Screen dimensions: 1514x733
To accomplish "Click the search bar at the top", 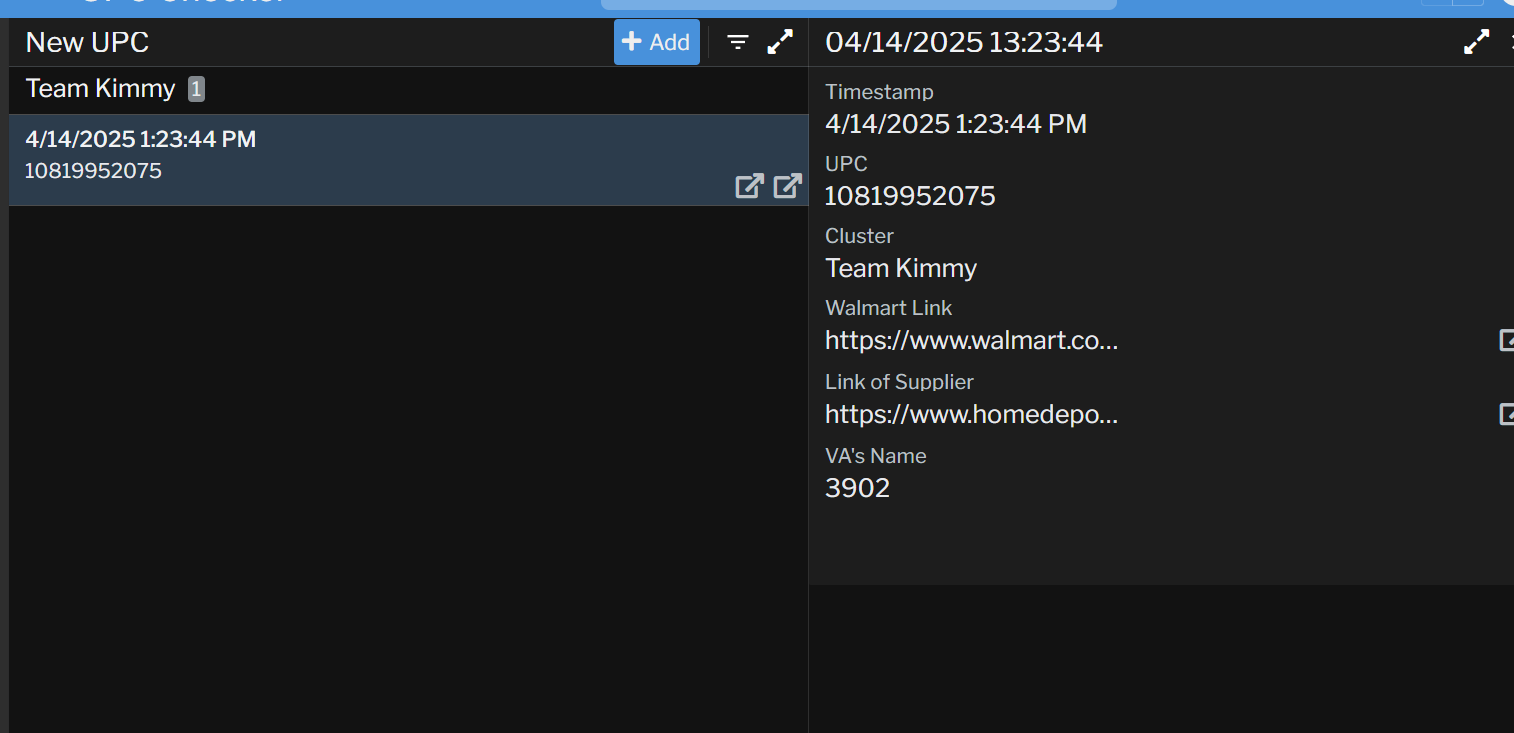I will point(858,4).
